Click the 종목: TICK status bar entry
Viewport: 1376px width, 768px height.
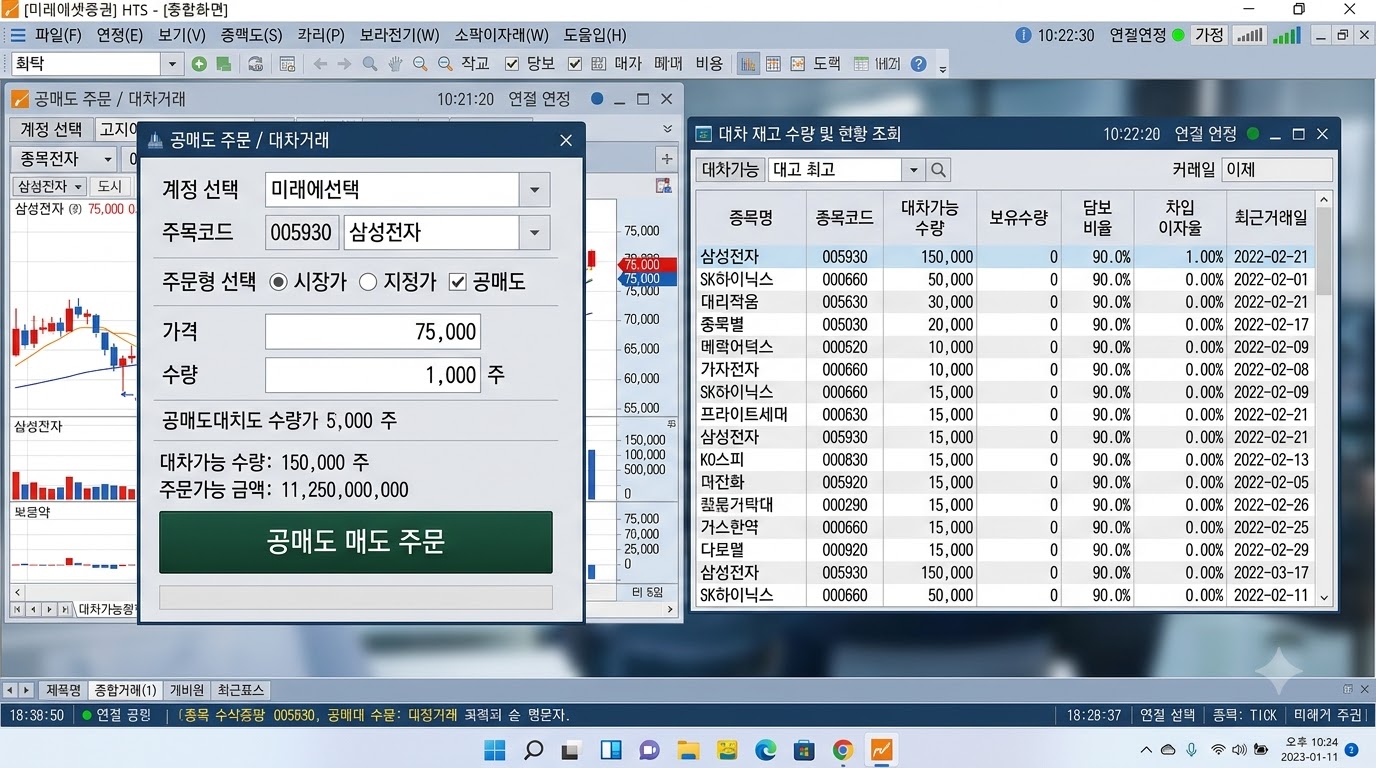(1244, 716)
